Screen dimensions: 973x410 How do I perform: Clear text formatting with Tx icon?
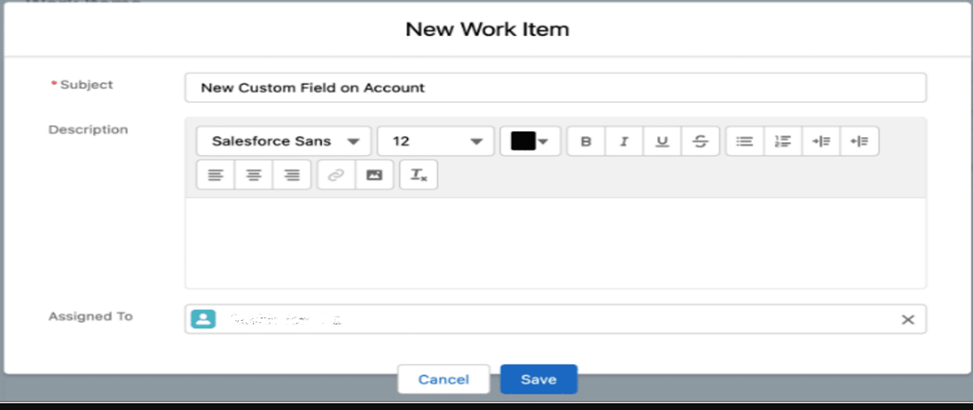[x=419, y=175]
